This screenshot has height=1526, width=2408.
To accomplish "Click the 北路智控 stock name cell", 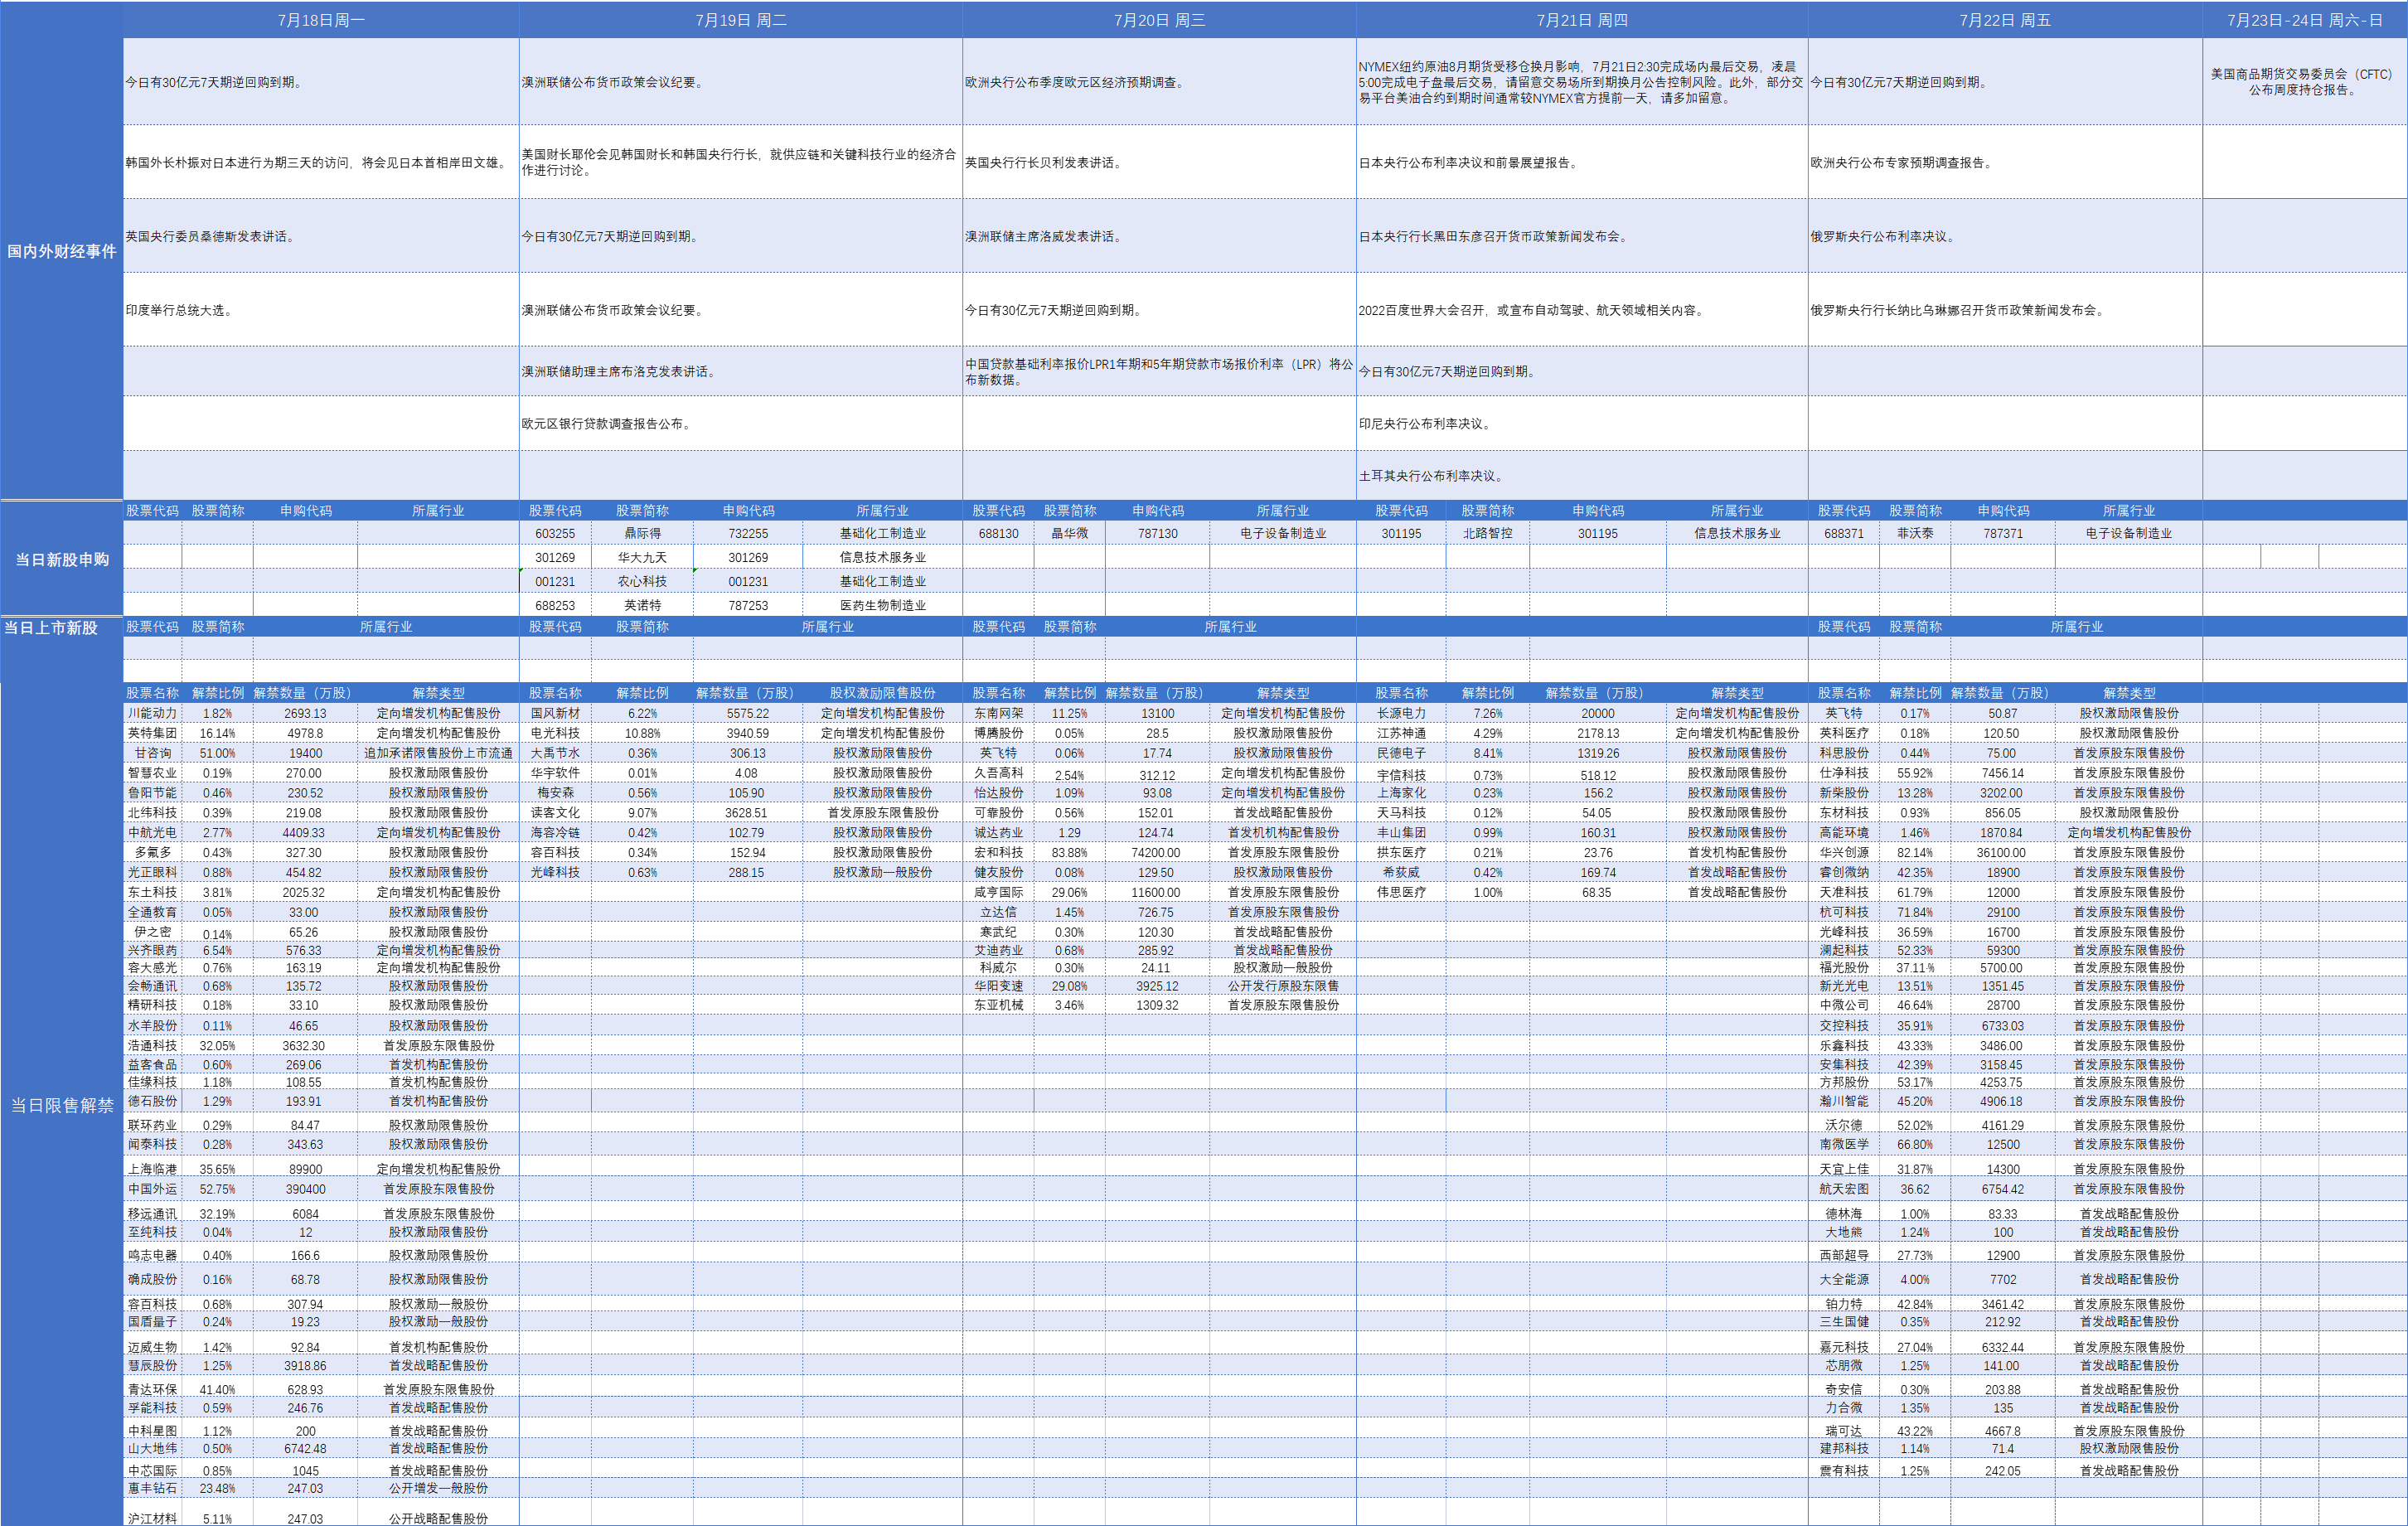I will click(1487, 533).
